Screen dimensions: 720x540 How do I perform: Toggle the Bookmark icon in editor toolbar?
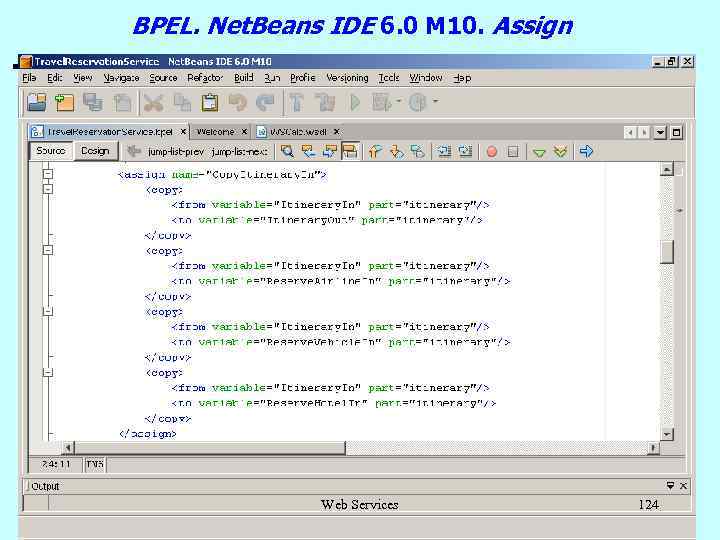coord(418,151)
